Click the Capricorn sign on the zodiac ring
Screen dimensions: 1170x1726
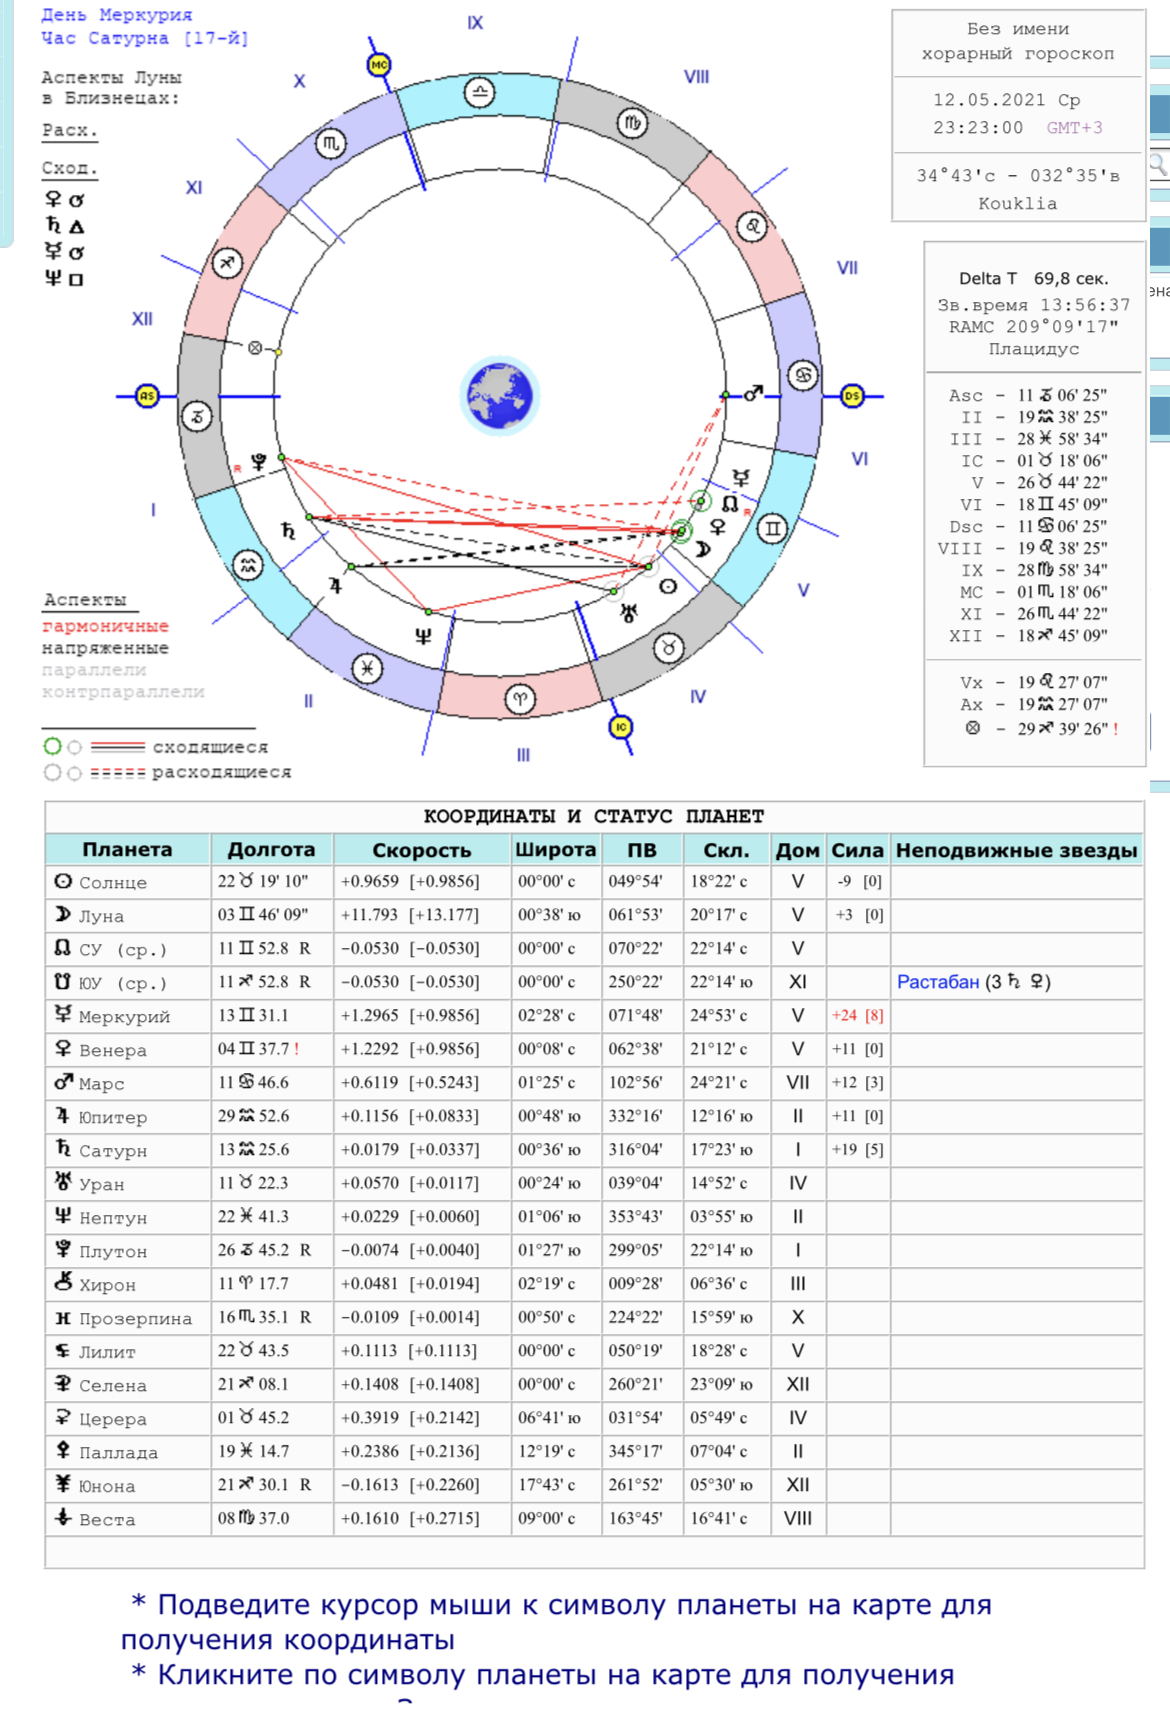[x=196, y=416]
